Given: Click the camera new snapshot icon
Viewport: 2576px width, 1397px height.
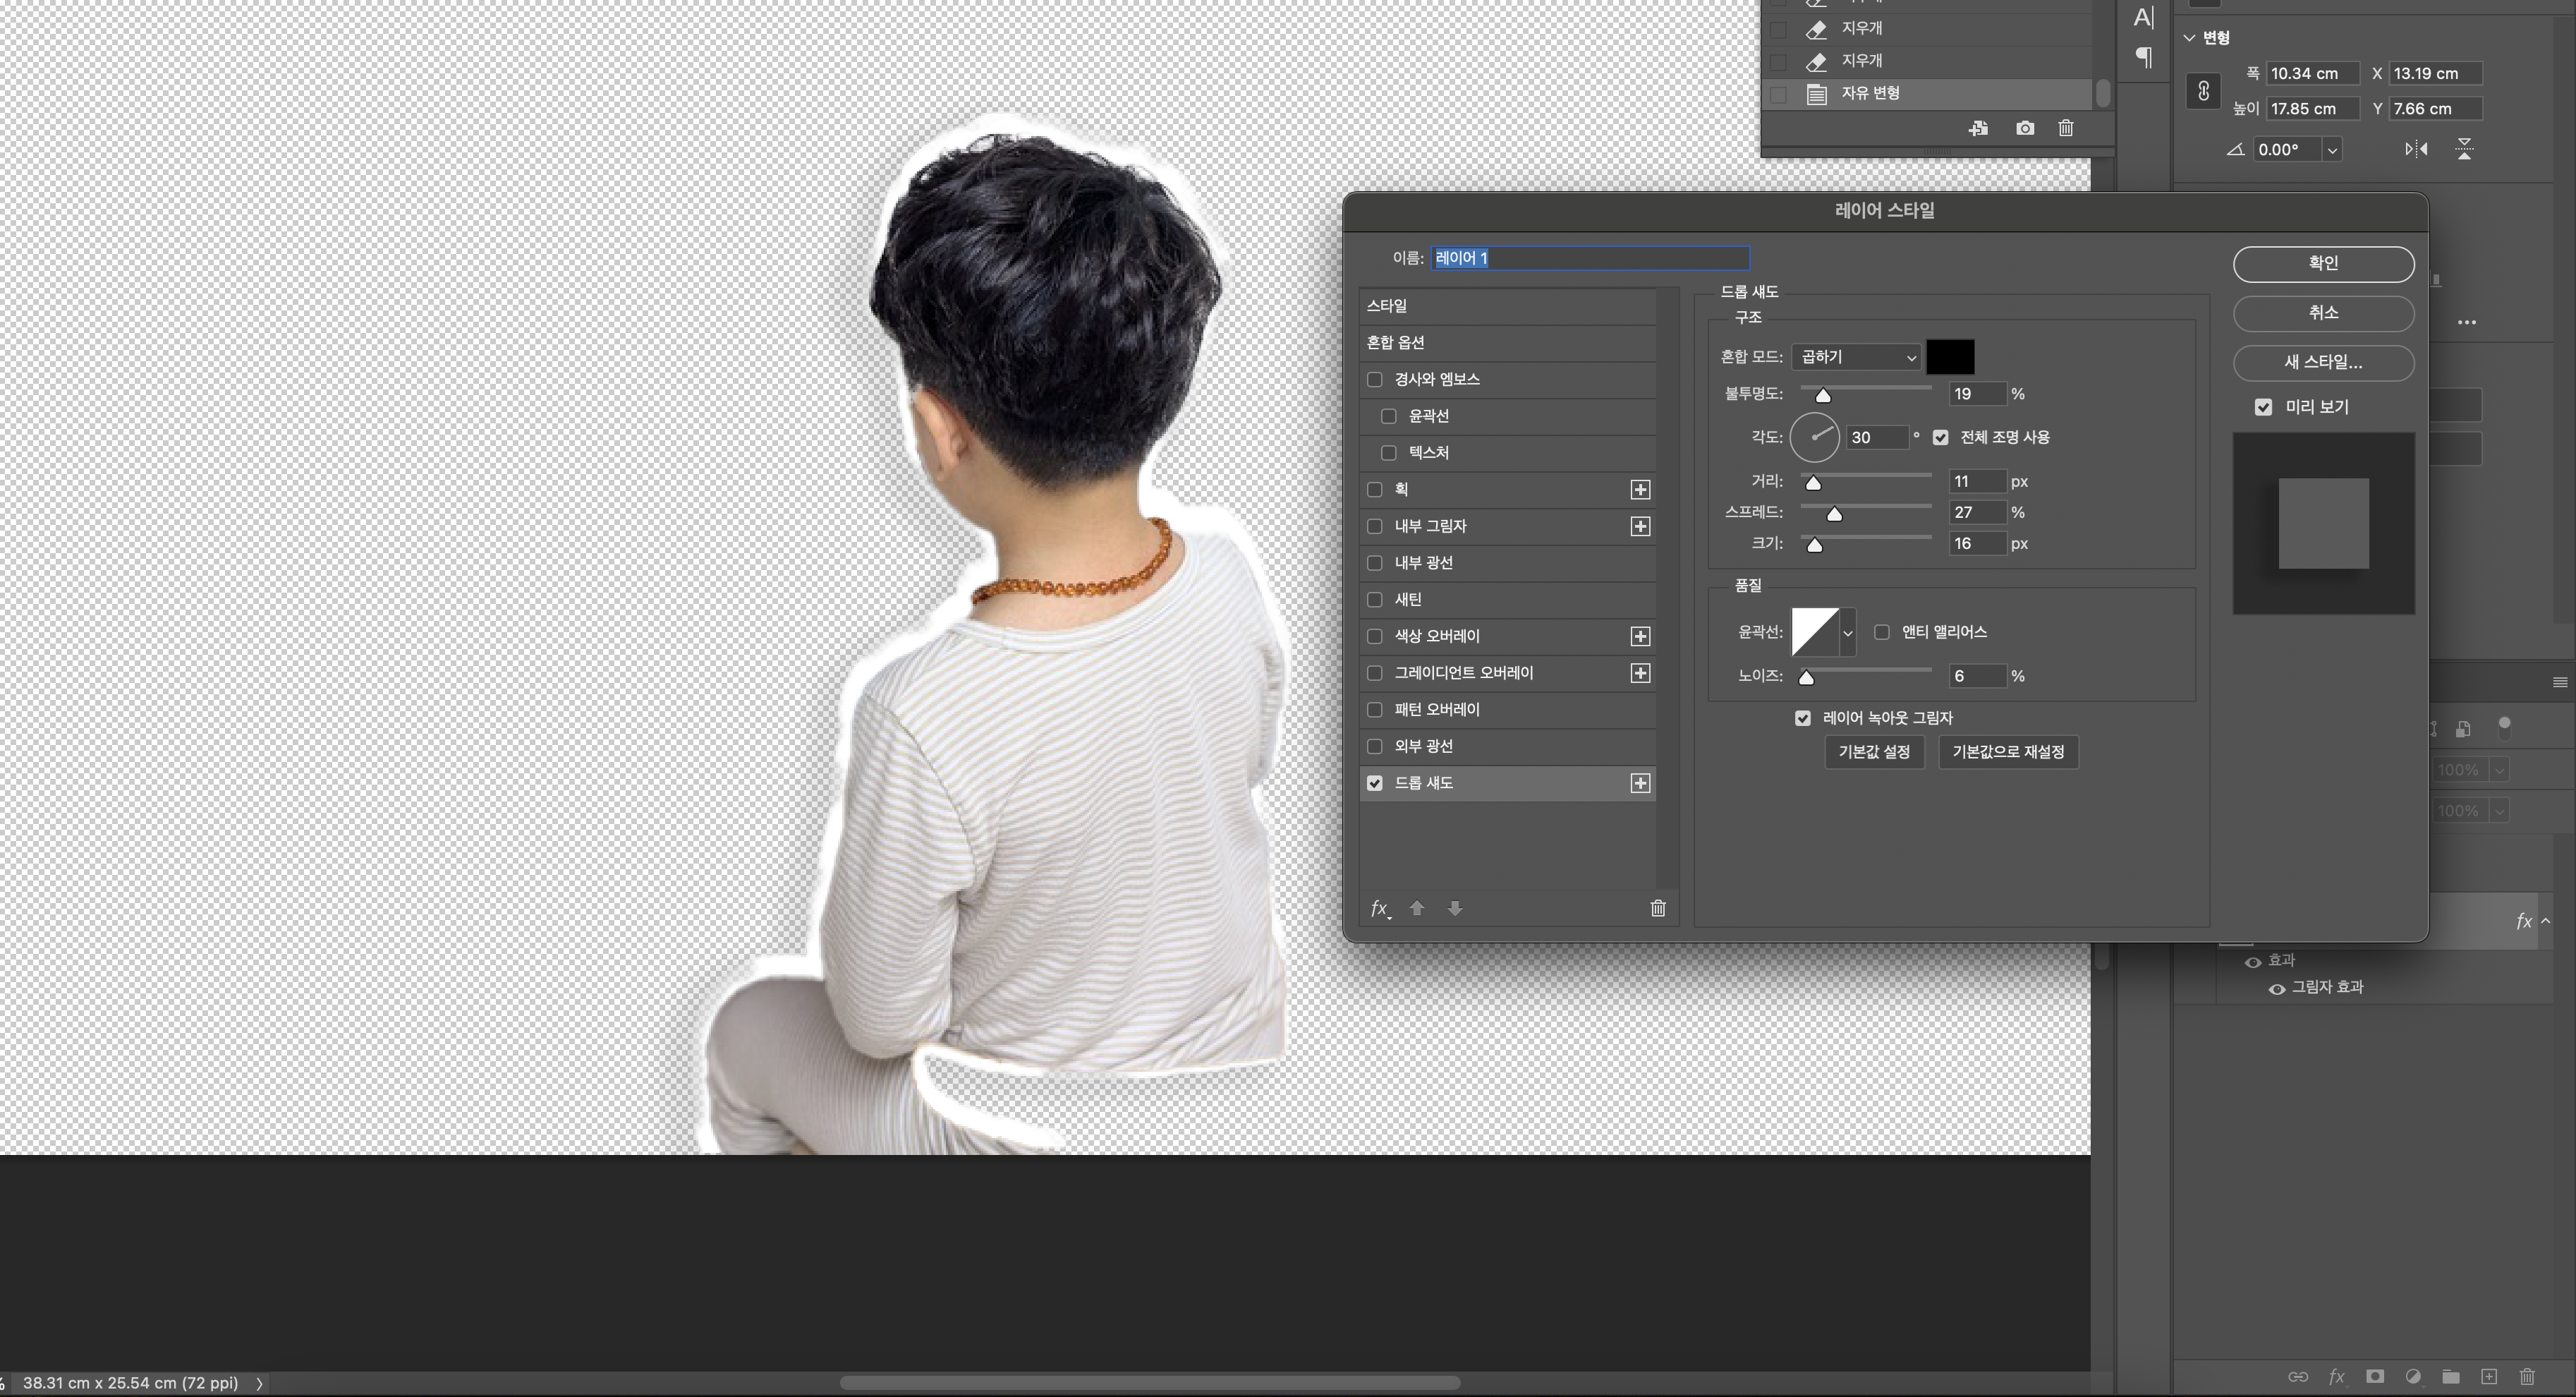Looking at the screenshot, I should (x=2025, y=128).
